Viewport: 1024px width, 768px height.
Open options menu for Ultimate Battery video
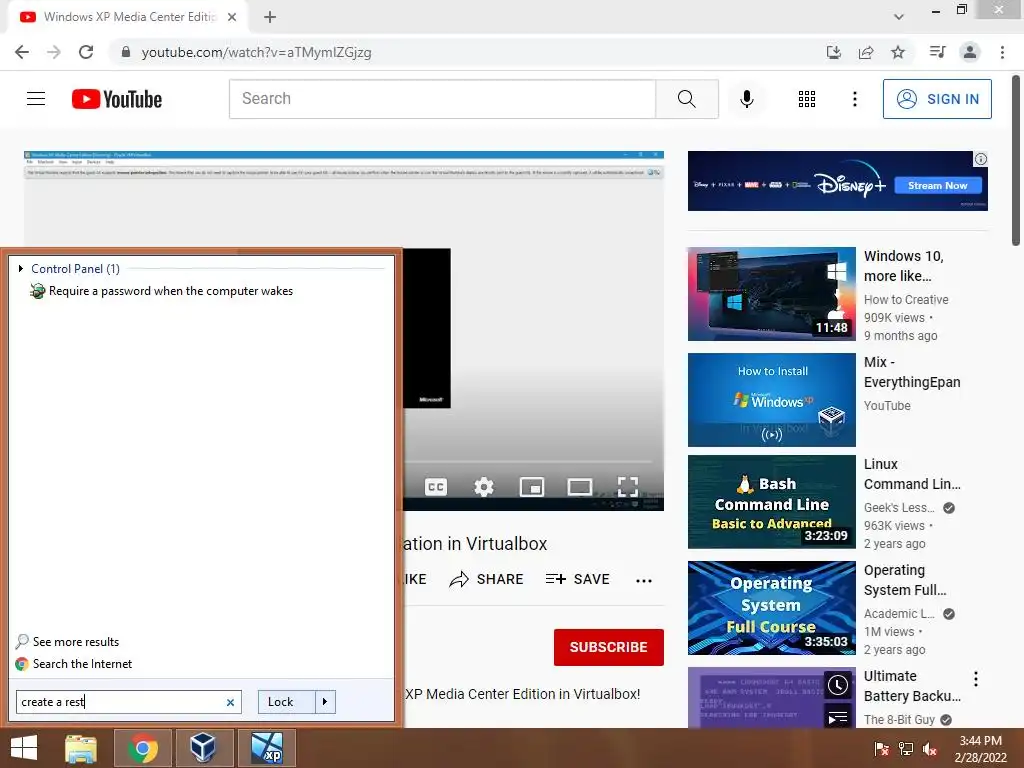click(x=976, y=679)
